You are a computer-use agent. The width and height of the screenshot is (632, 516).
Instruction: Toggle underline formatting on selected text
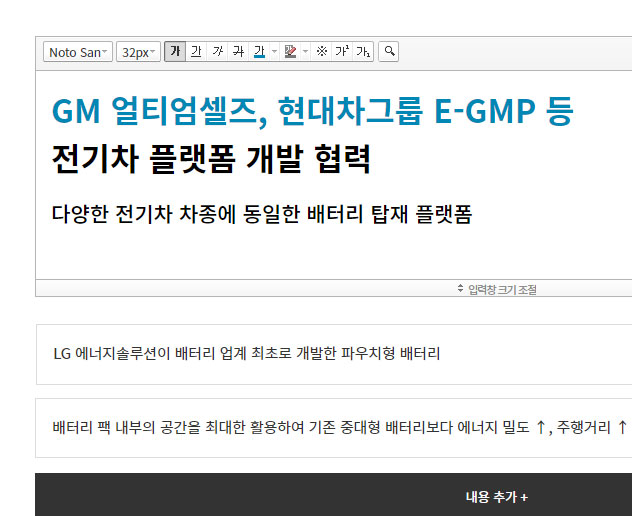tap(196, 52)
